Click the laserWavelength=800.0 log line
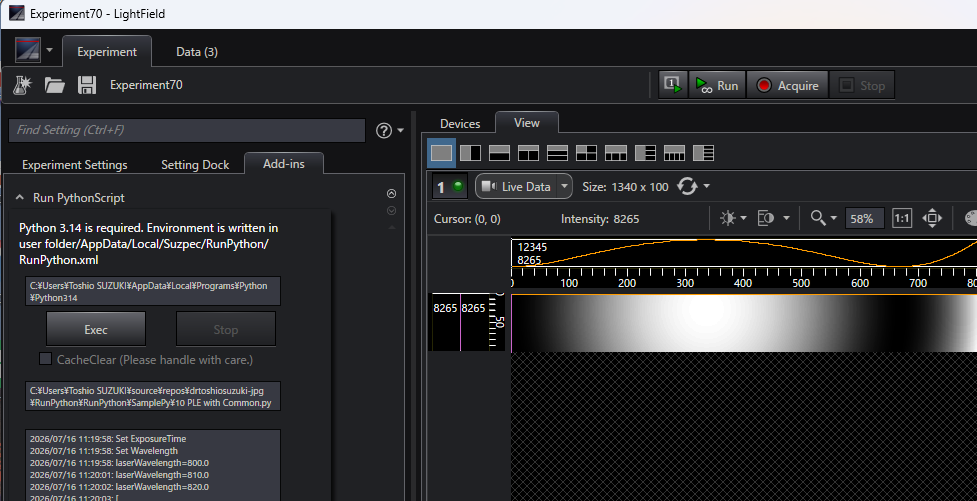The height and width of the screenshot is (501, 977). click(x=120, y=463)
